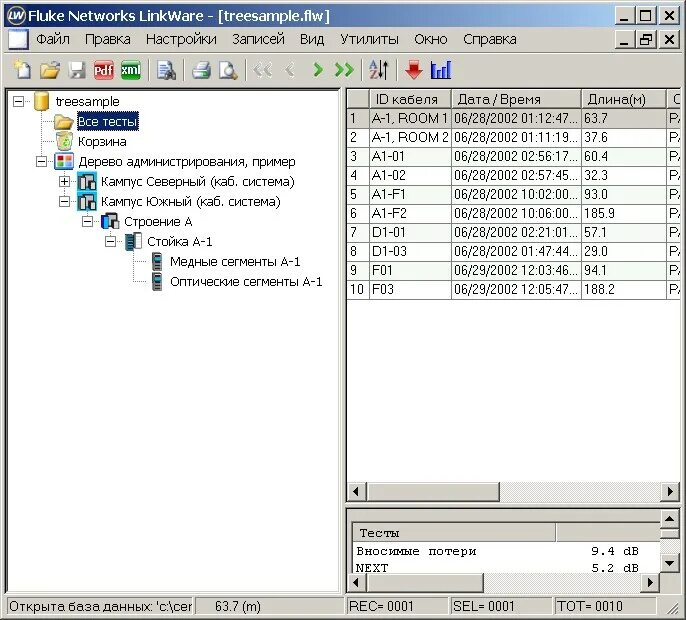The height and width of the screenshot is (620, 686).
Task: Export results with the PDF icon
Action: click(x=104, y=70)
